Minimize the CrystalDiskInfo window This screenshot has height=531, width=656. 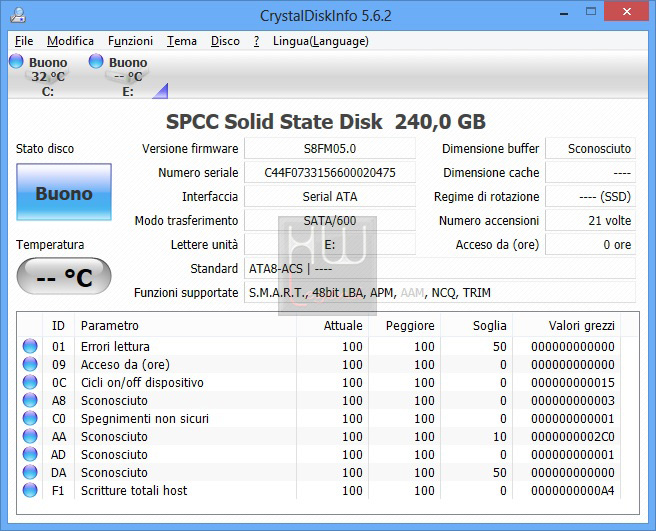564,13
